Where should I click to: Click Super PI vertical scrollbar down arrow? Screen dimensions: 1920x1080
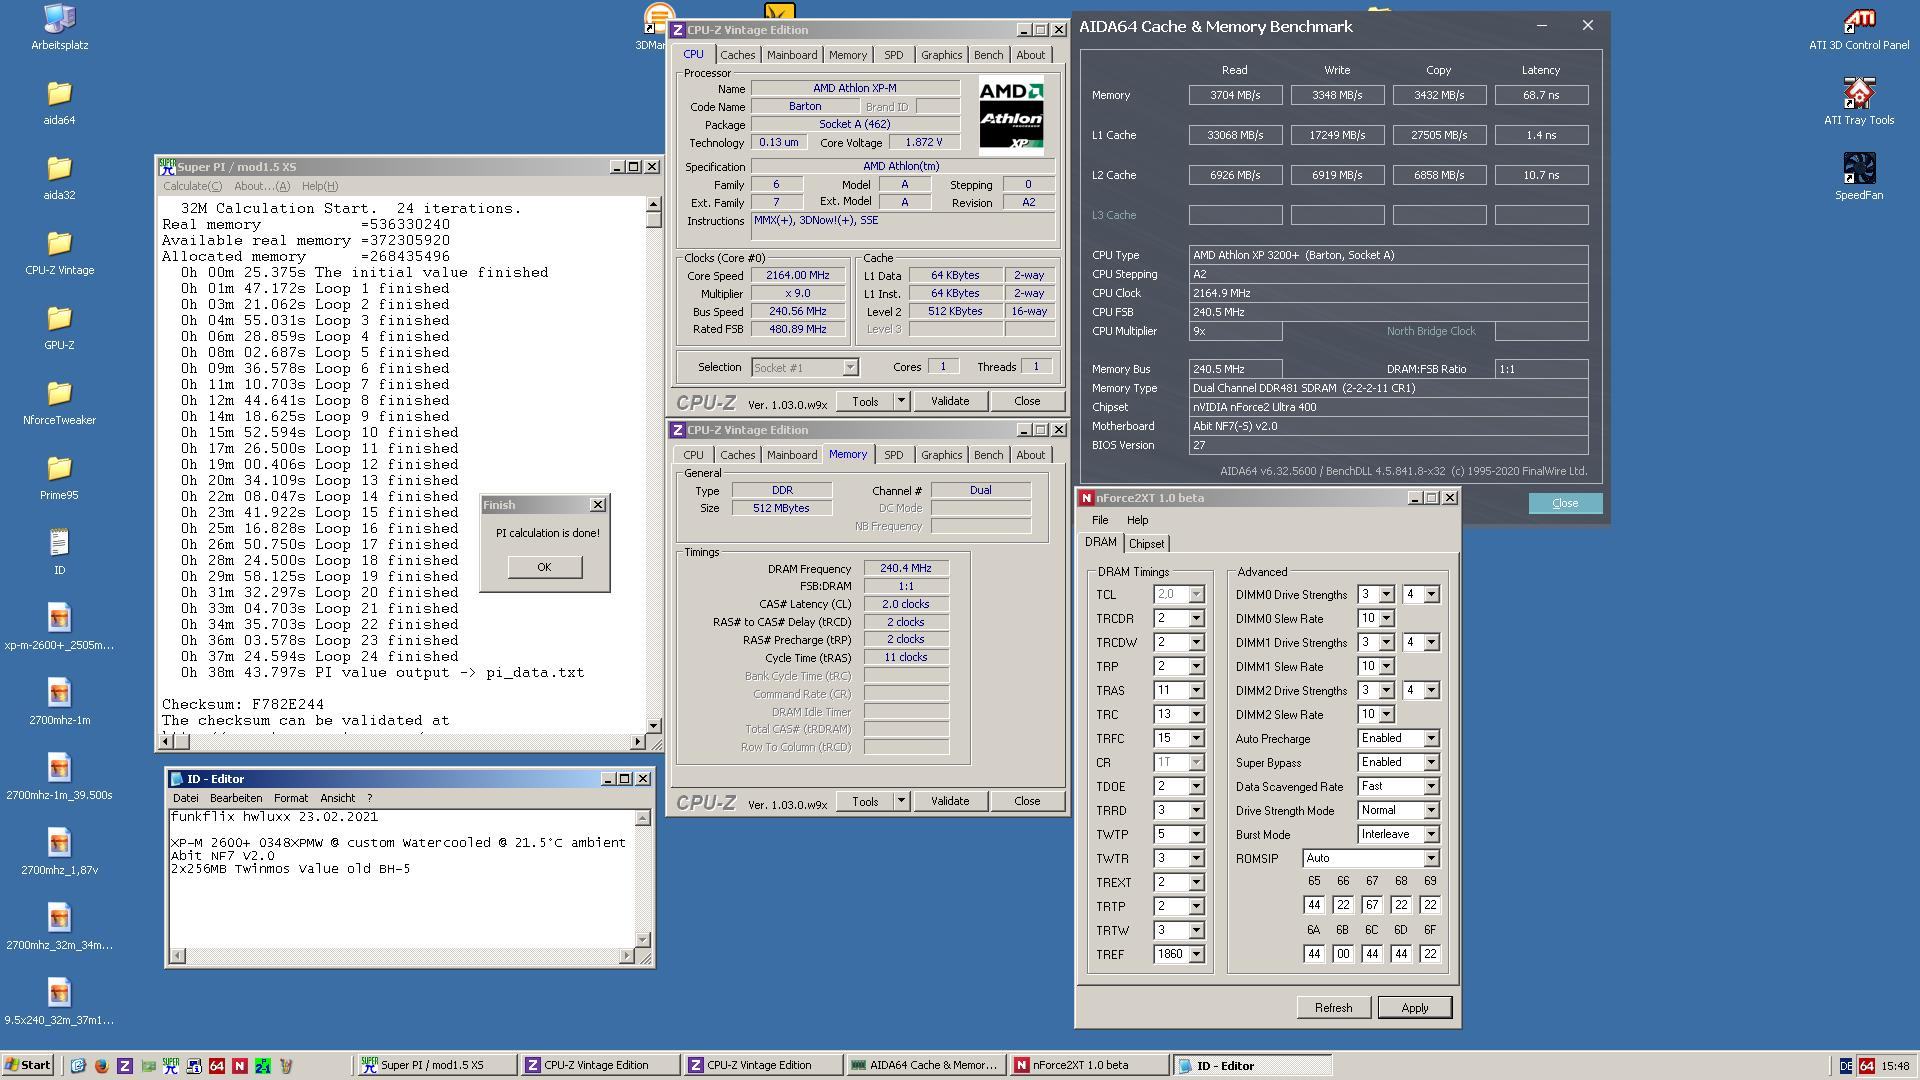(654, 726)
